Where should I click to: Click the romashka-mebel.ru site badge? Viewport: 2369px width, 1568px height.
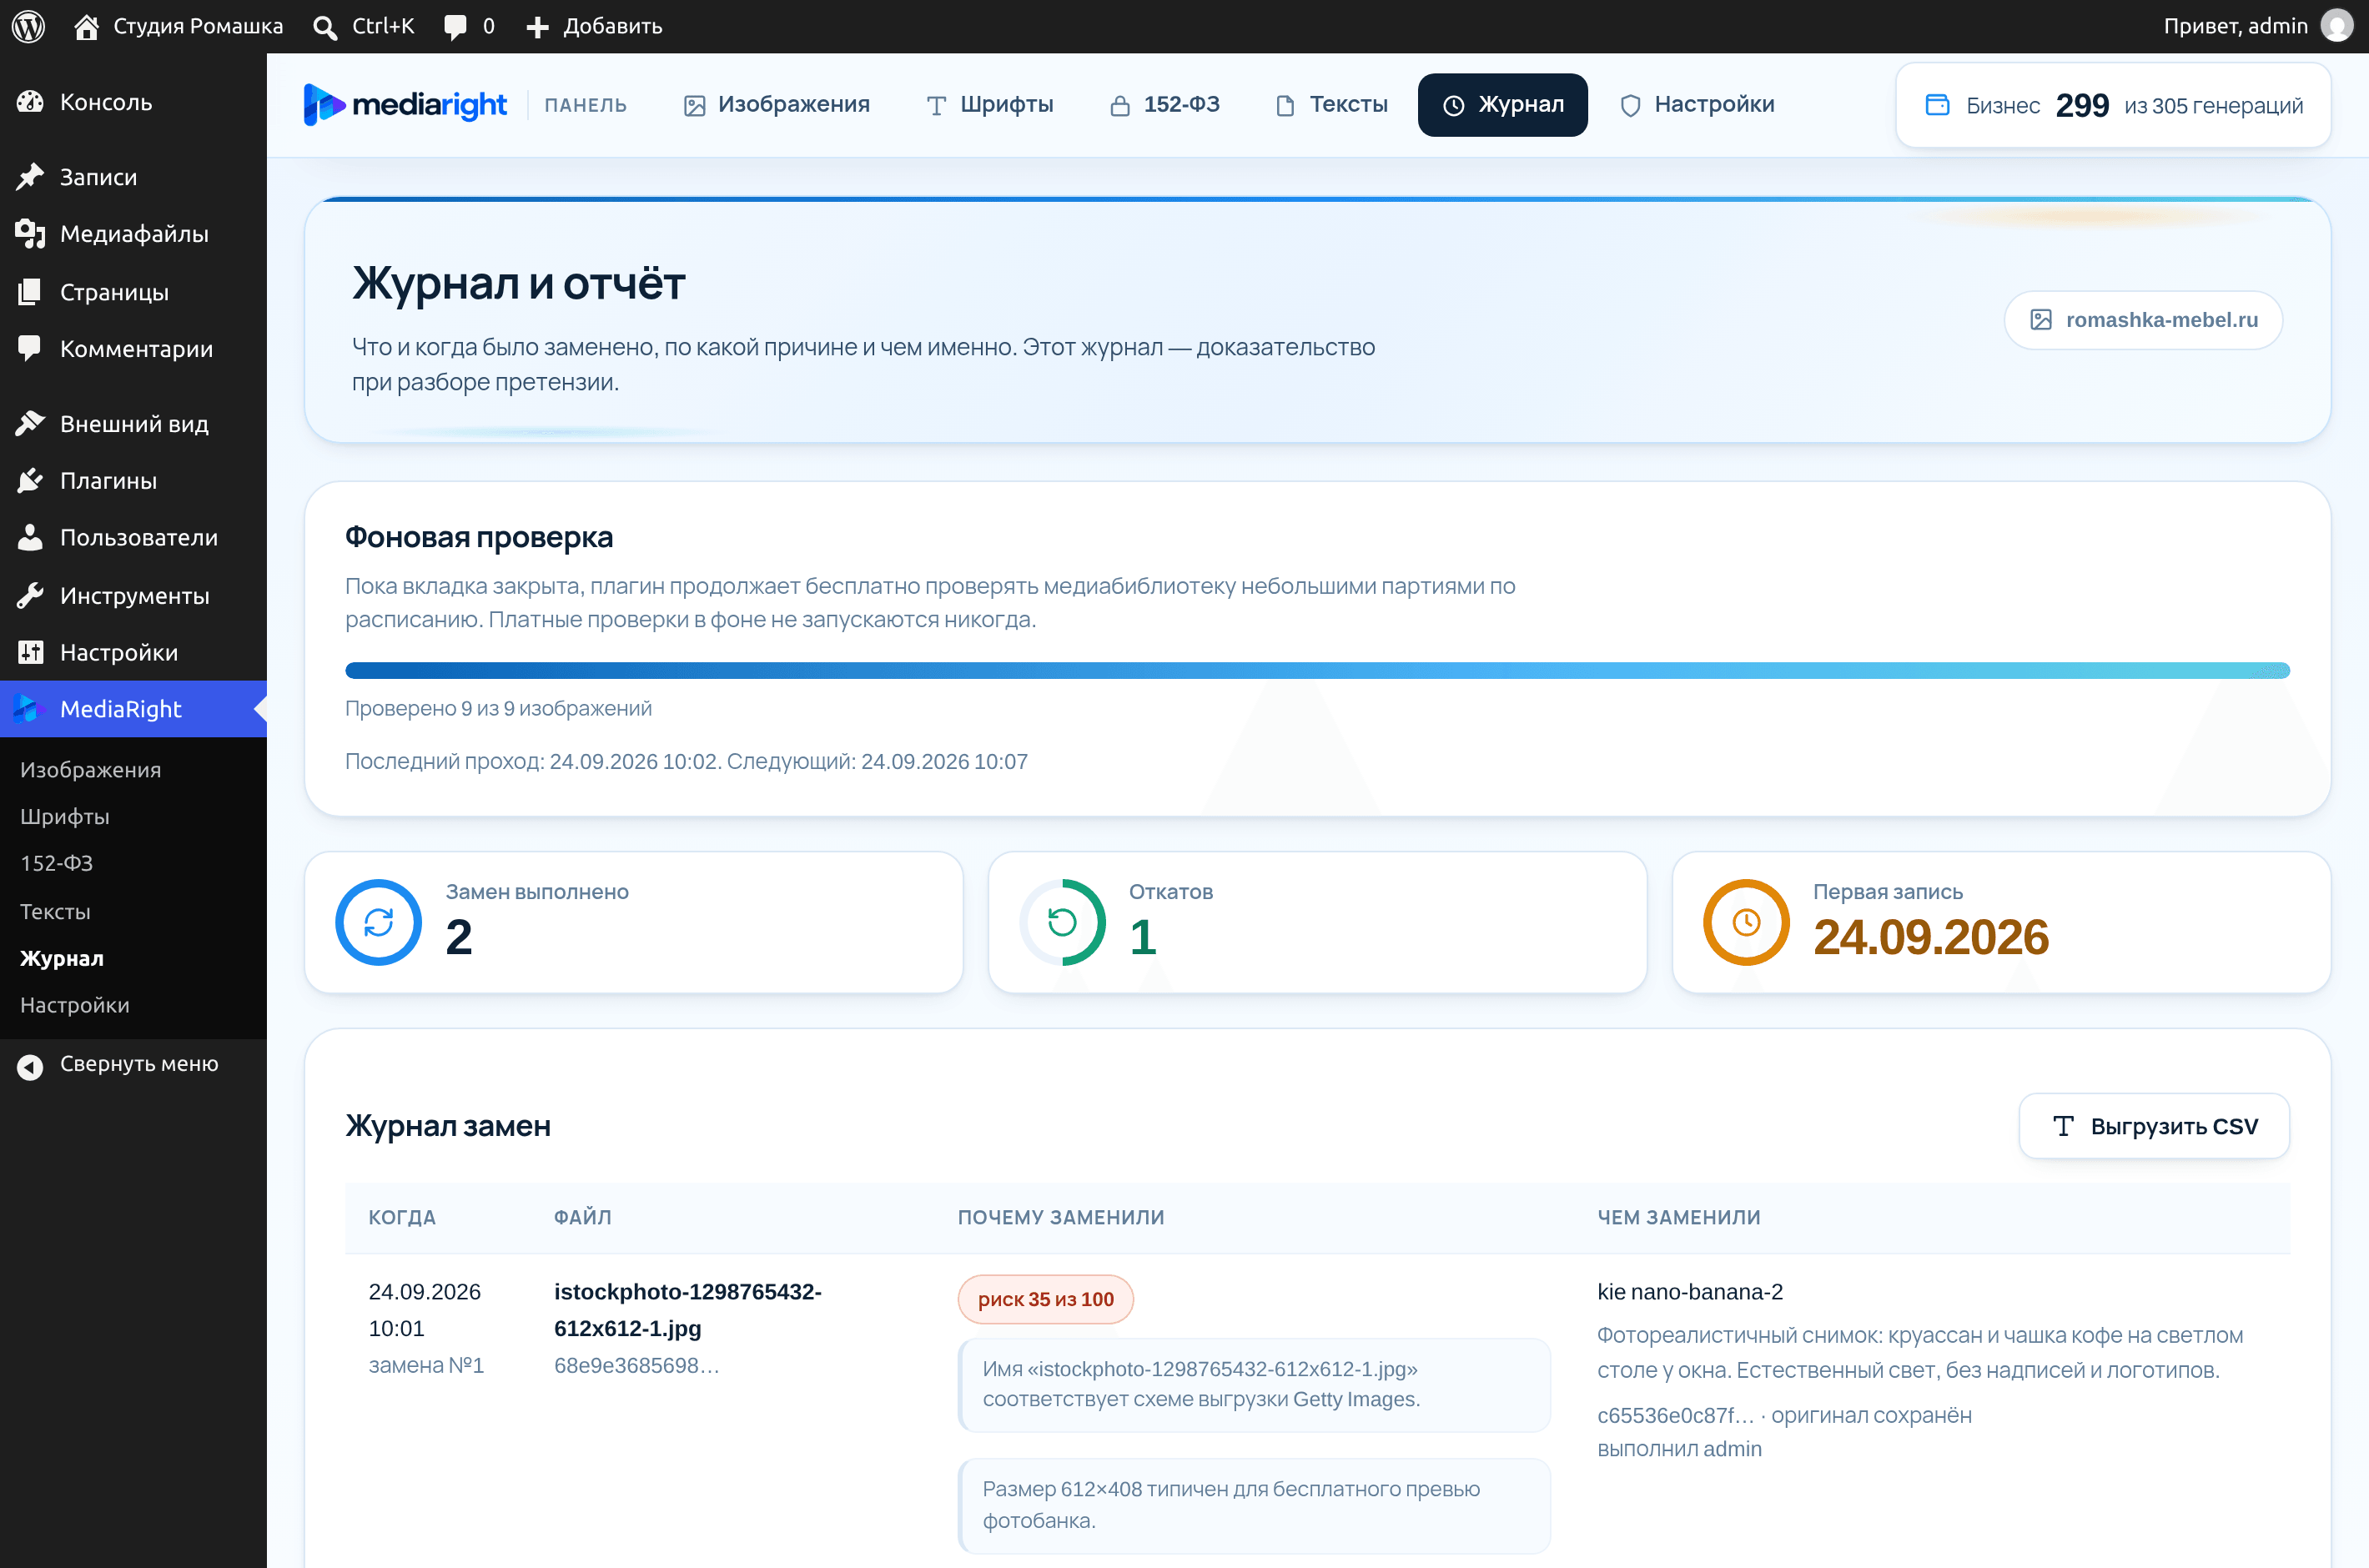coord(2143,320)
